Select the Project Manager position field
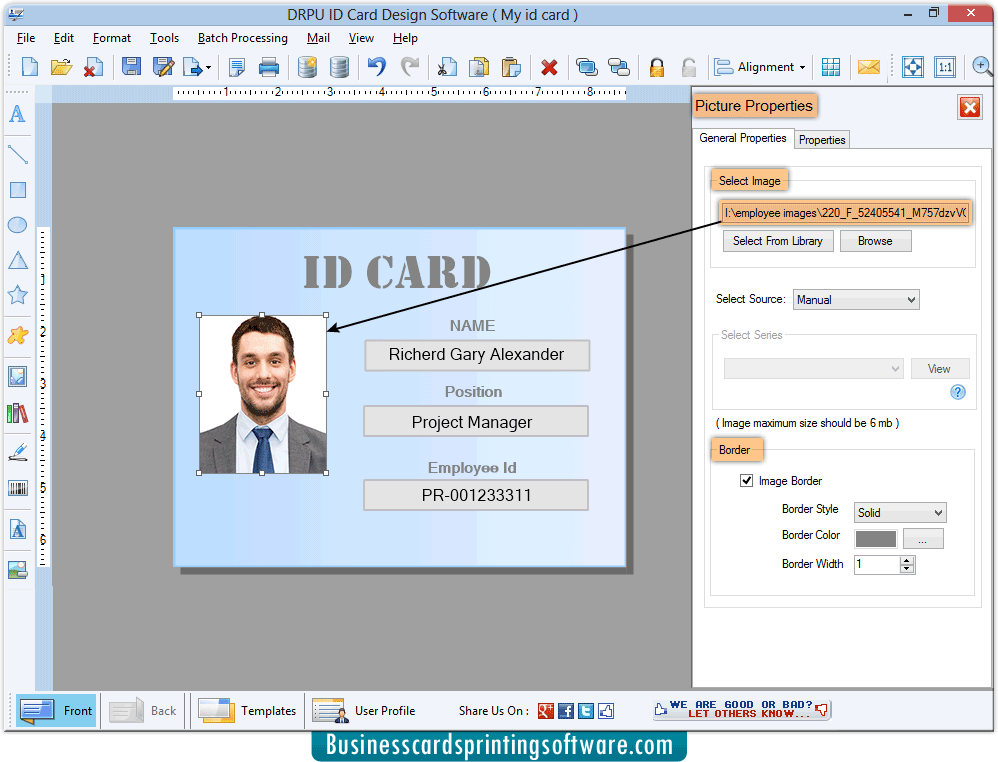The image size is (998, 762). pos(475,422)
